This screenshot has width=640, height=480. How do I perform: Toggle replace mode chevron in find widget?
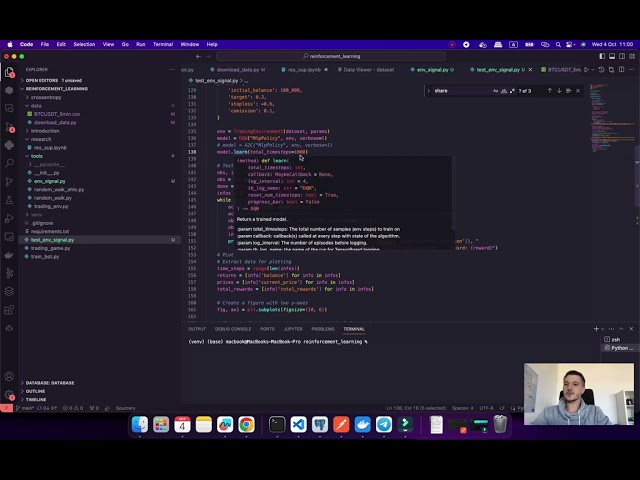click(x=429, y=91)
